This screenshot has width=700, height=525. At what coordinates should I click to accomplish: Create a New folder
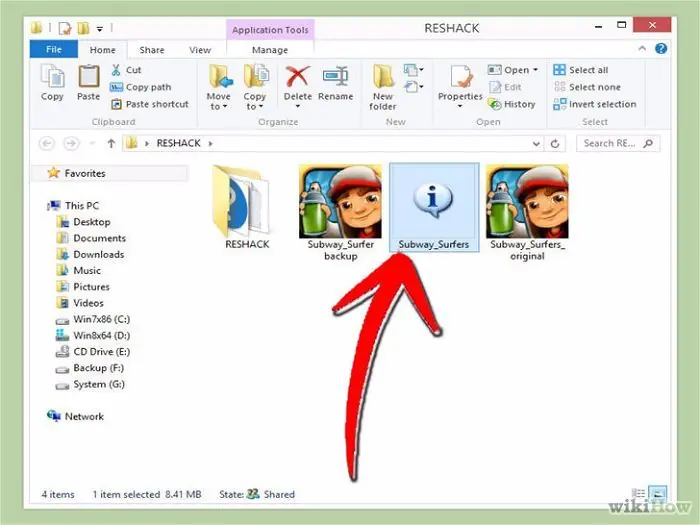(x=383, y=87)
